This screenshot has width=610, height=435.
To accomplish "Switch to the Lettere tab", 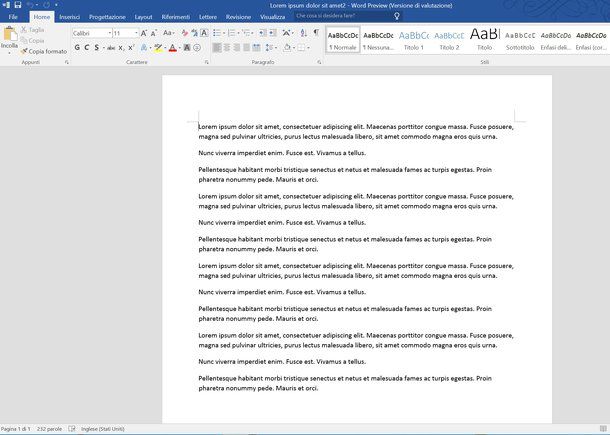I will pos(208,17).
